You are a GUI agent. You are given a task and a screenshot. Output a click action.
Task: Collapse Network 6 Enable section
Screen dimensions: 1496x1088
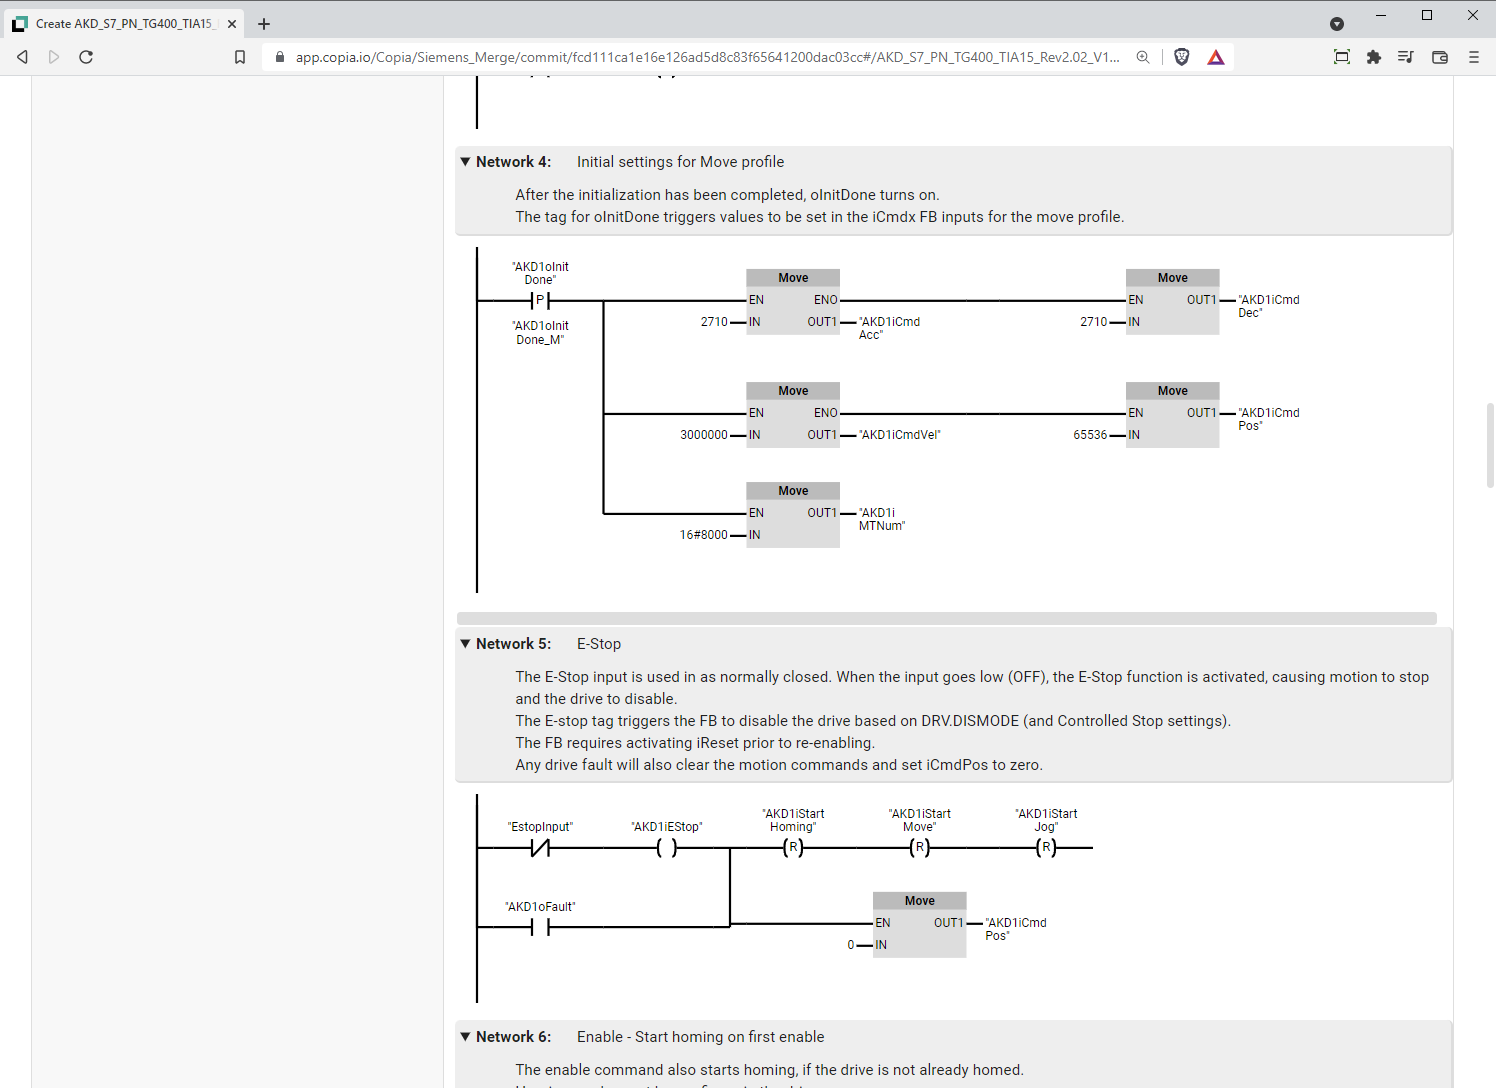coord(466,1036)
